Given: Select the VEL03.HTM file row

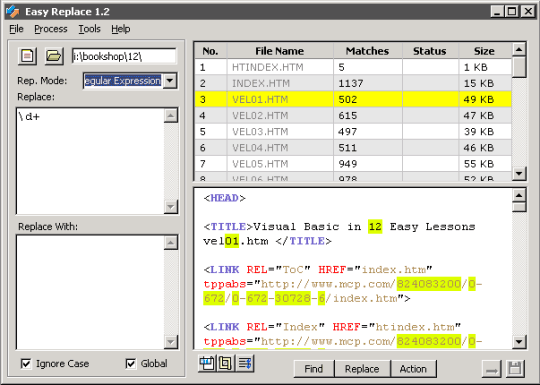Looking at the screenshot, I should (353, 132).
